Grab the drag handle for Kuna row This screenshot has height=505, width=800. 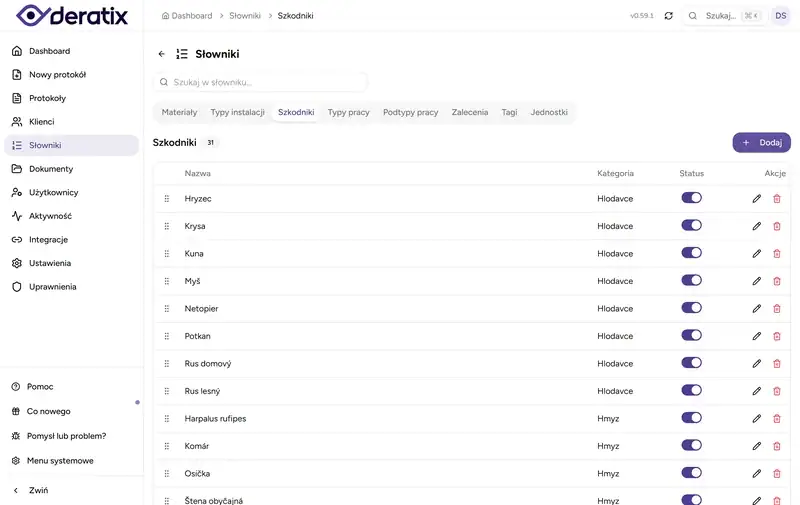pyautogui.click(x=167, y=254)
